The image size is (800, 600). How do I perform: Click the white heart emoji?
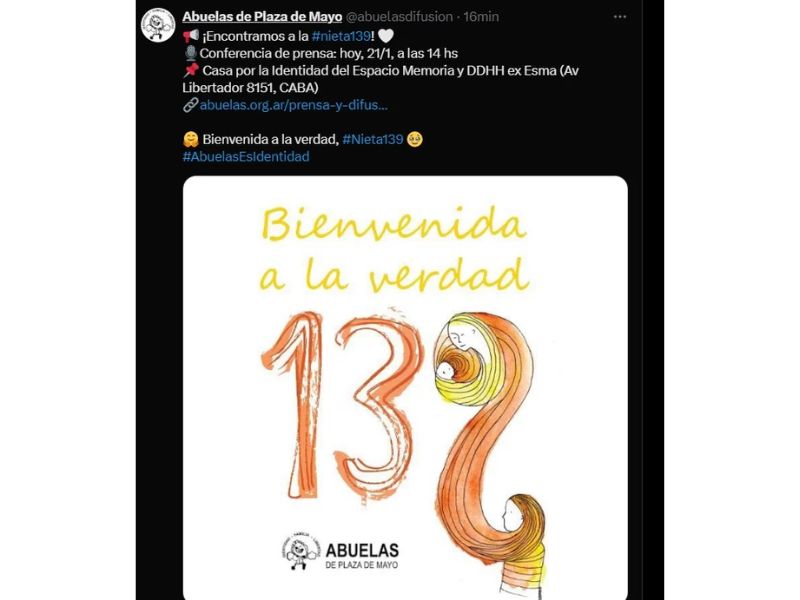386,36
